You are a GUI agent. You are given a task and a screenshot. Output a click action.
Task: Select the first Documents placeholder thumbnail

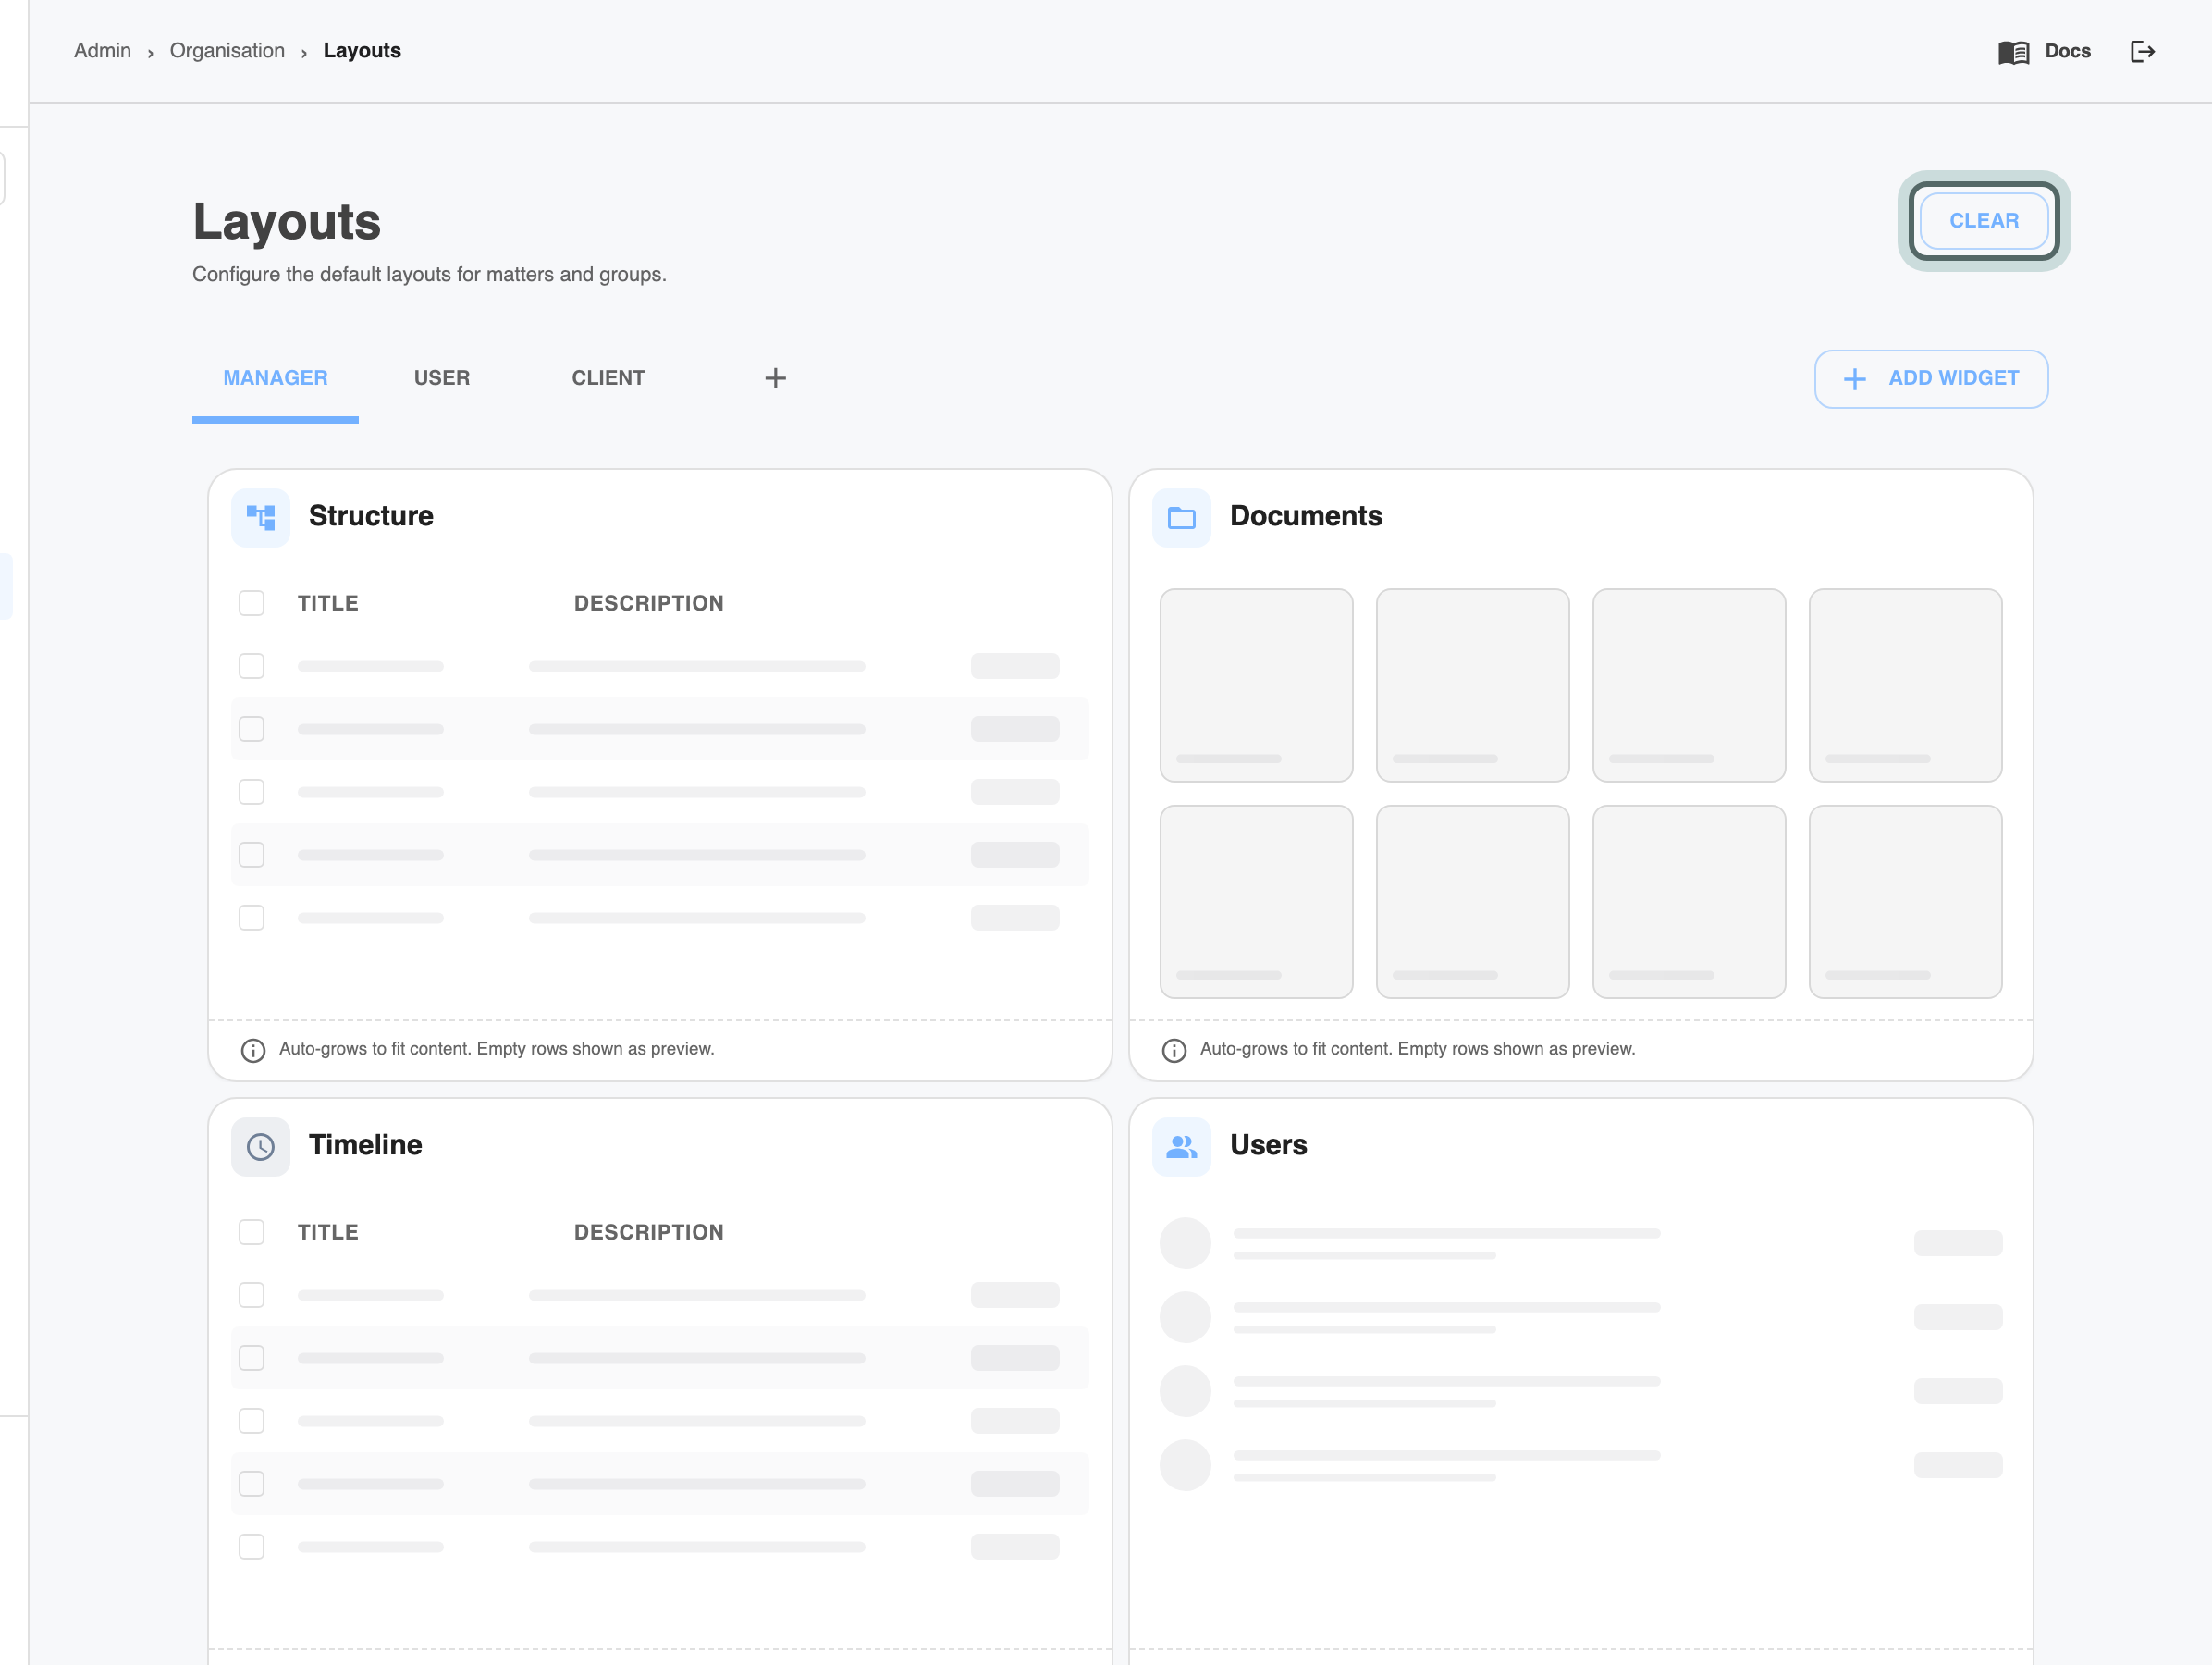tap(1256, 685)
